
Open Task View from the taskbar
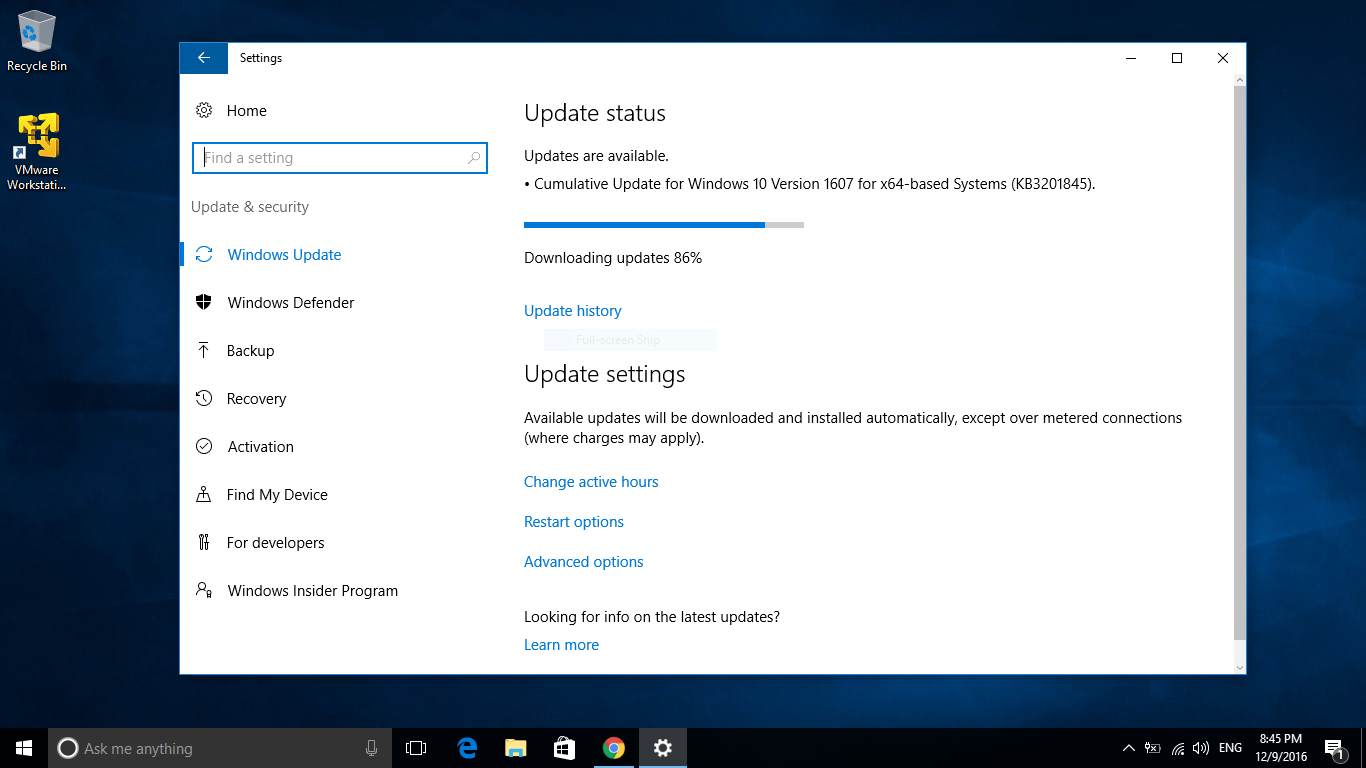point(416,748)
